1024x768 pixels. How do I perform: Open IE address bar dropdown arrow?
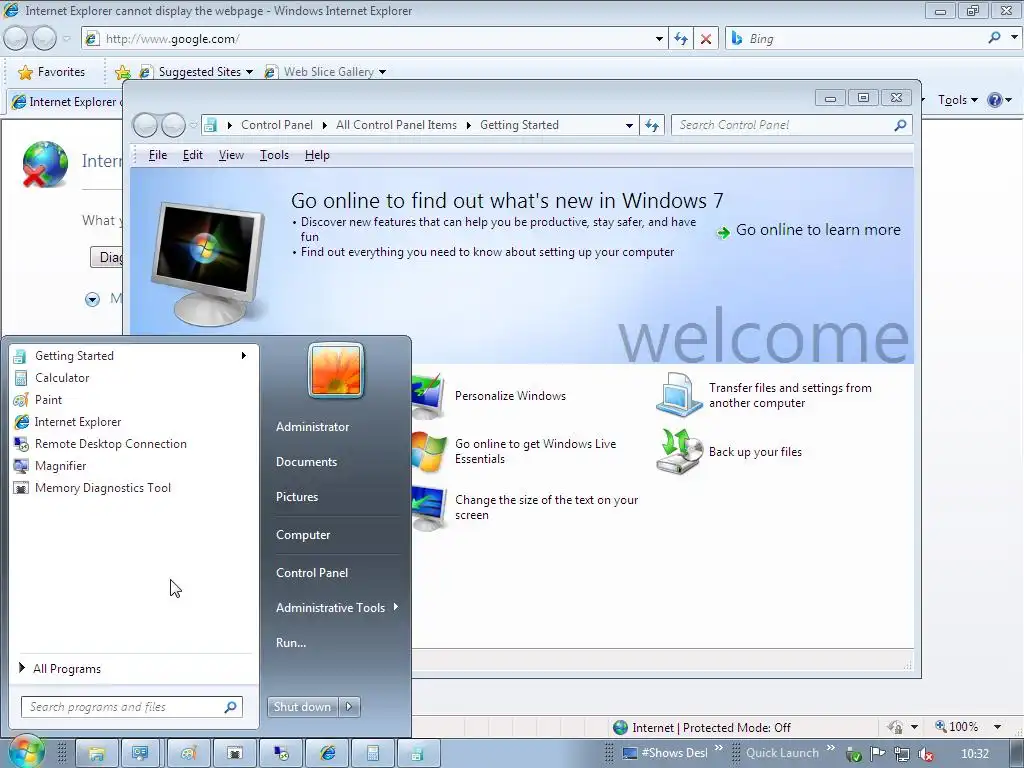coord(659,39)
